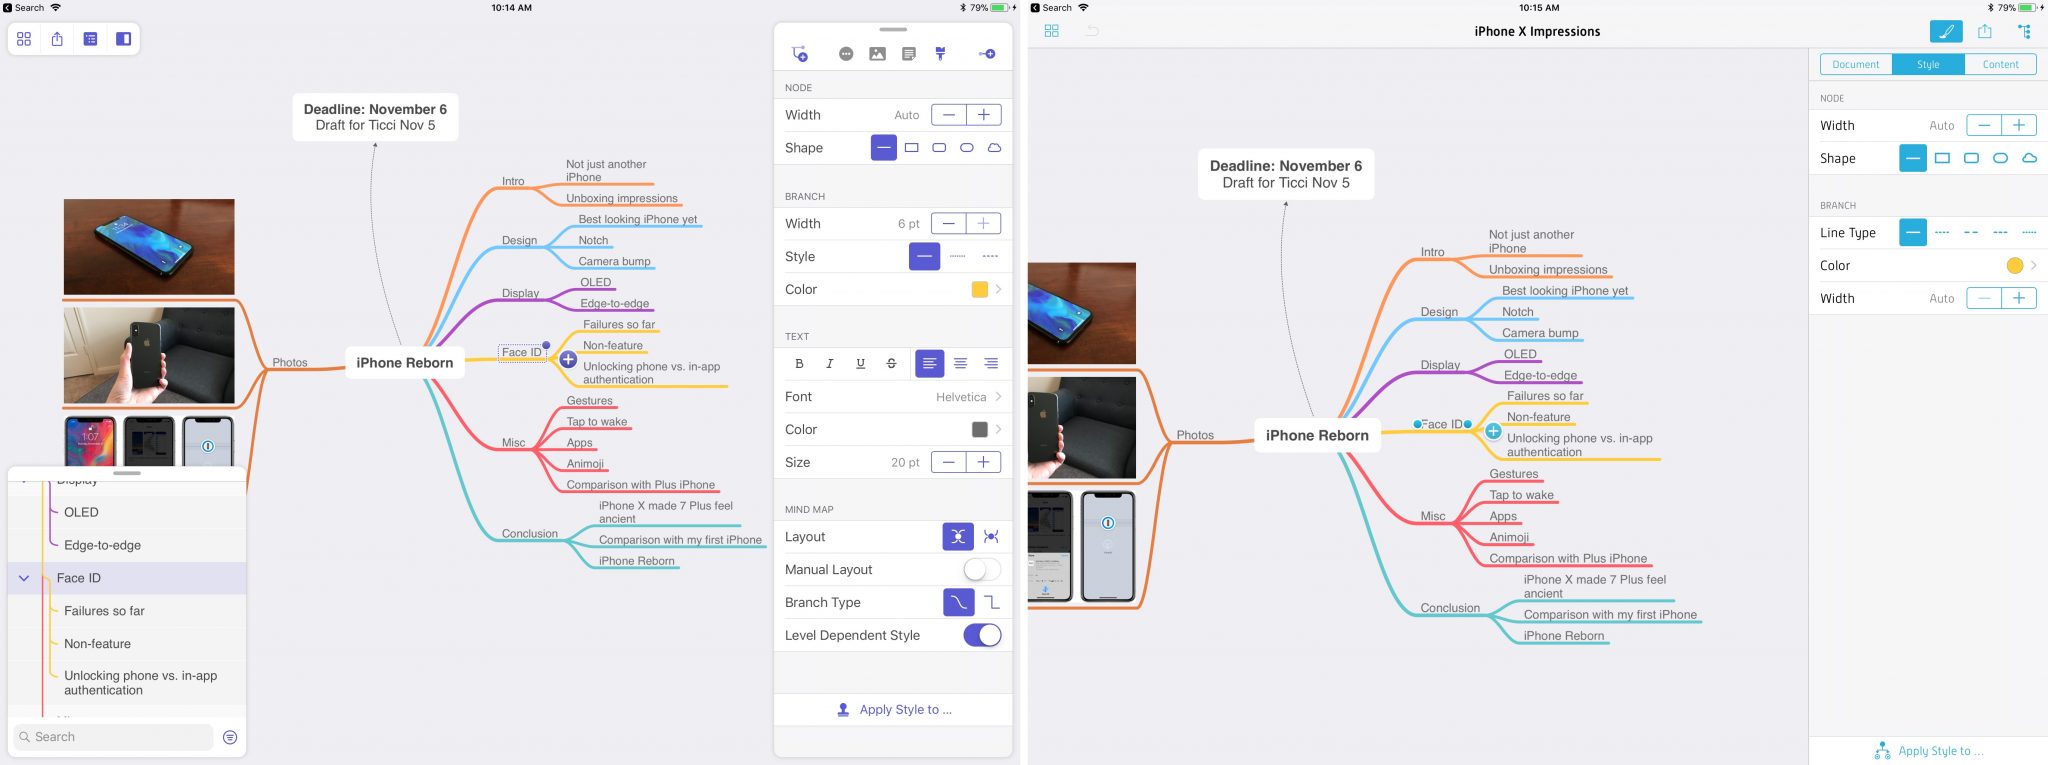Switch to Style tab in blue panel
The width and height of the screenshot is (2048, 765).
1928,64
